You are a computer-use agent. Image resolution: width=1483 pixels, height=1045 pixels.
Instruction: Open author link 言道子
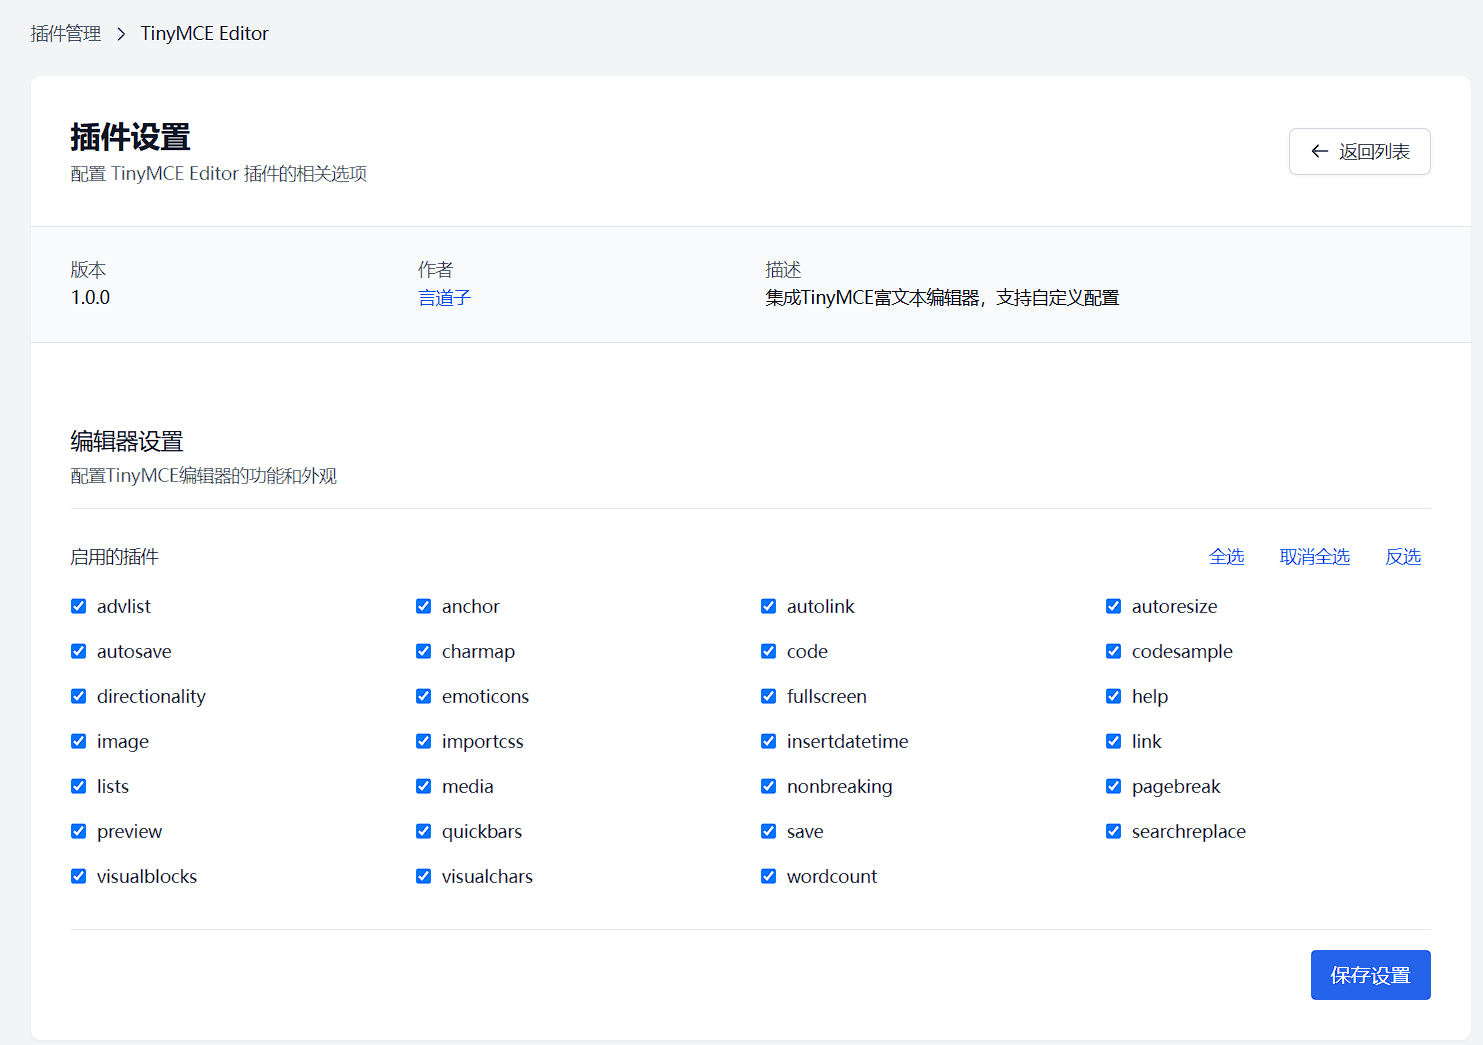(444, 297)
